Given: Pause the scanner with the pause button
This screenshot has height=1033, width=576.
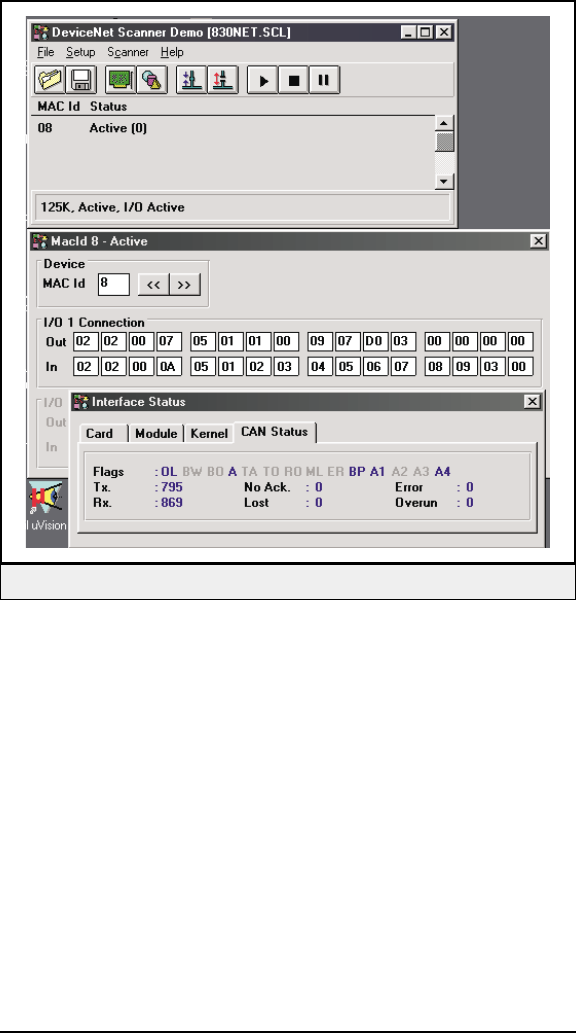Looking at the screenshot, I should 324,80.
